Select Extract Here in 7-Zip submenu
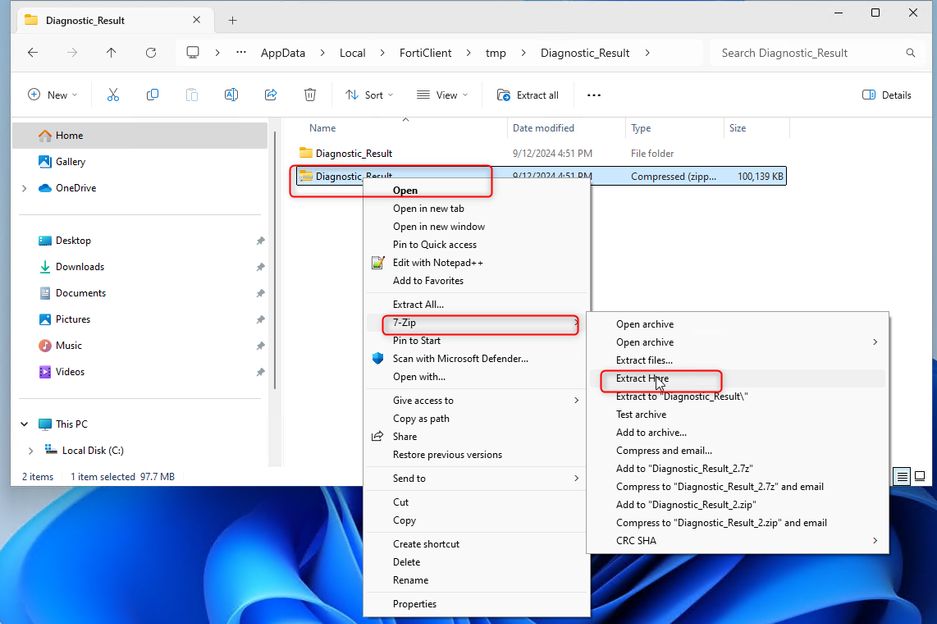 click(x=642, y=379)
